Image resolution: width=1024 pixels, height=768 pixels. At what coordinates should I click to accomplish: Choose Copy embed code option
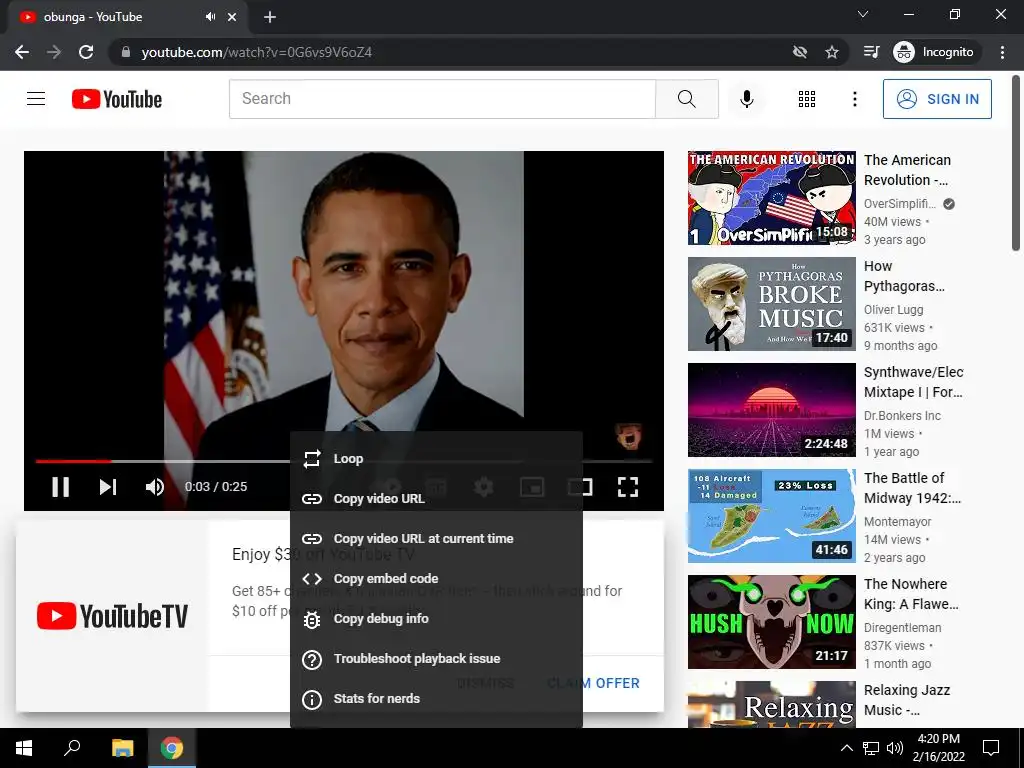[436, 578]
